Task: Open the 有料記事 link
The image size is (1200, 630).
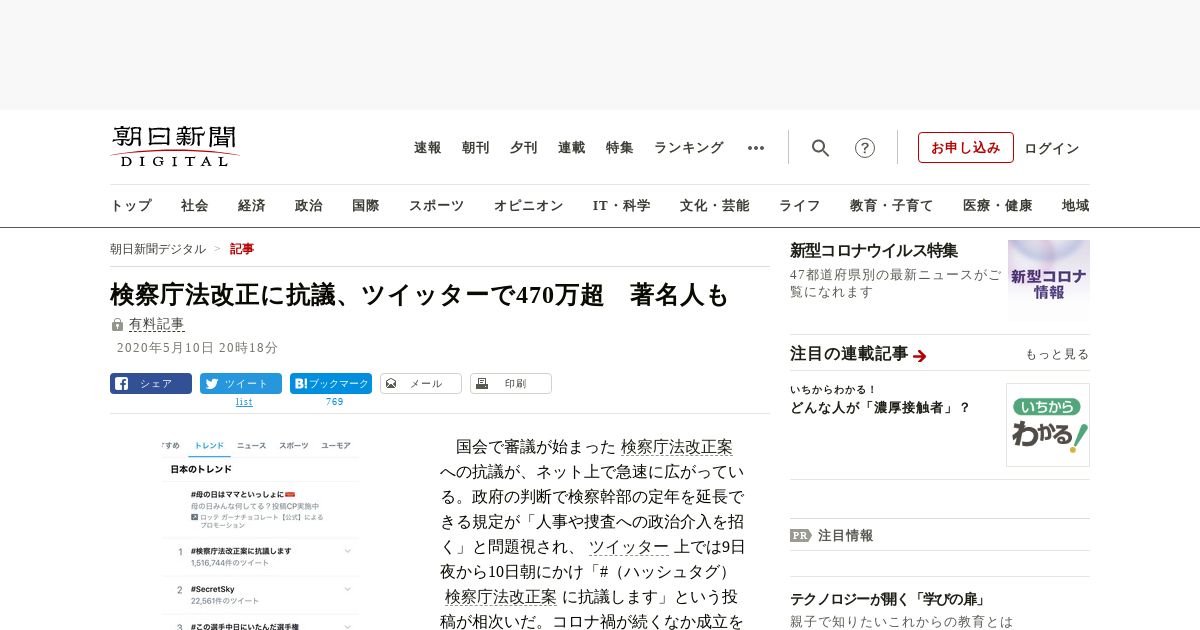Action: (x=157, y=325)
